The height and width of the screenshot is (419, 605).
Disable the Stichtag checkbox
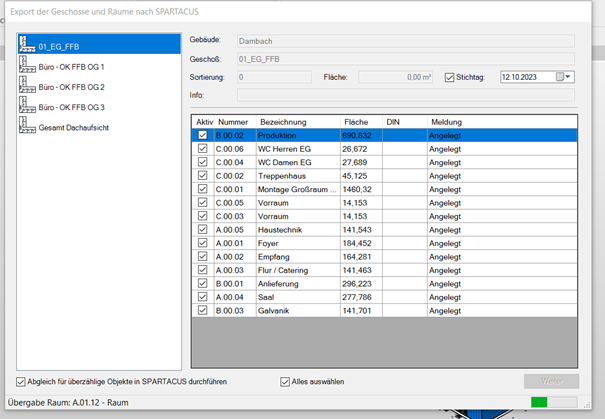[x=449, y=77]
